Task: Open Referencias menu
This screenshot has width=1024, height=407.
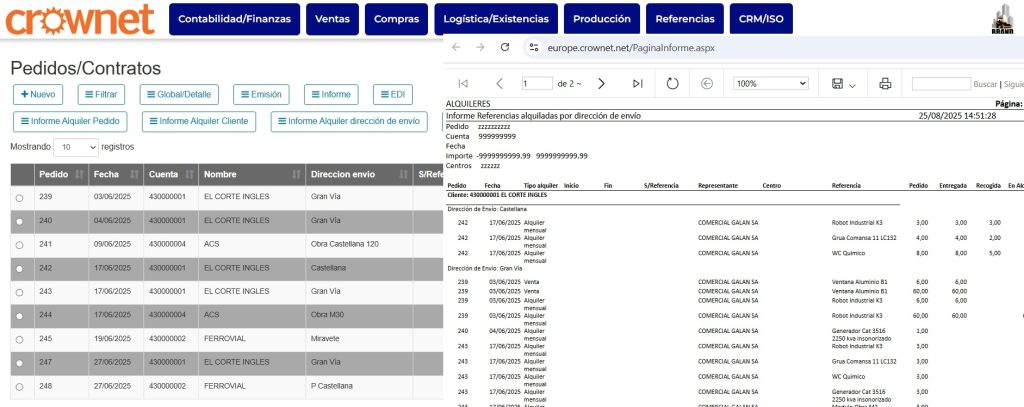Action: (x=685, y=19)
